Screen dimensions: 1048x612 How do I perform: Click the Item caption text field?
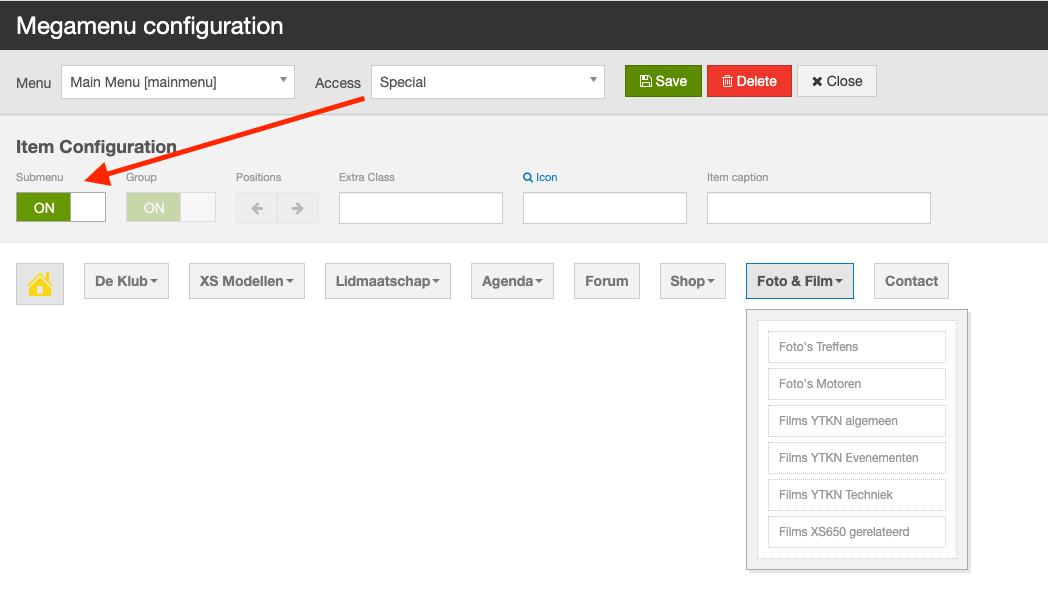pyautogui.click(x=819, y=208)
